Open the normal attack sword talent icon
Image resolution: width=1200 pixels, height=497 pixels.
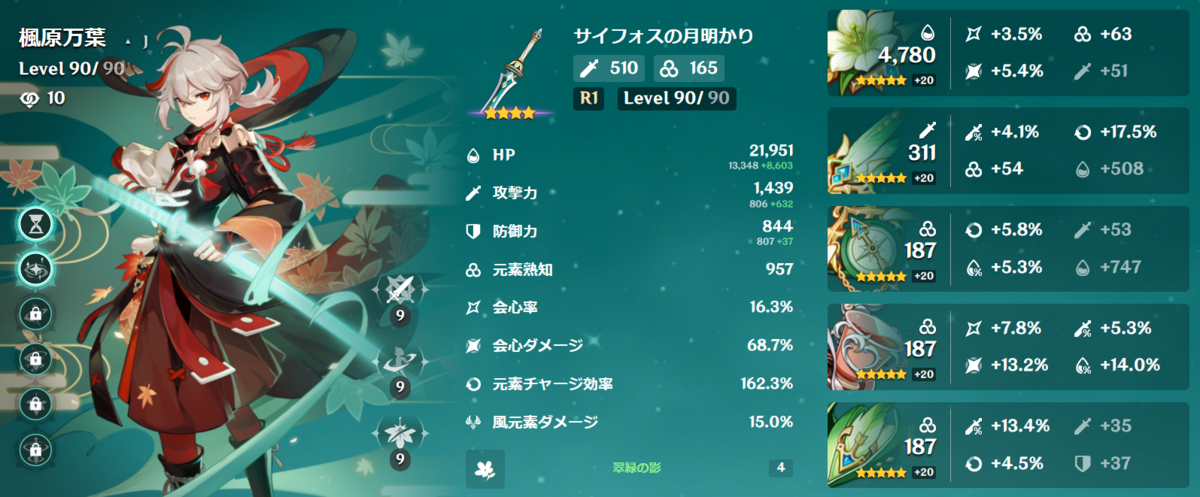(x=399, y=293)
